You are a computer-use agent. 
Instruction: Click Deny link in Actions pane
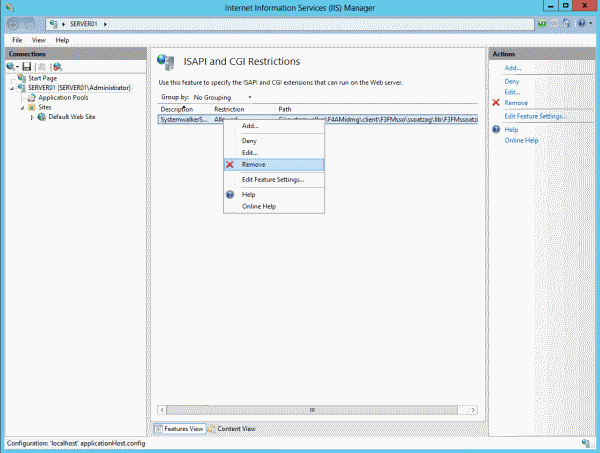pyautogui.click(x=512, y=81)
